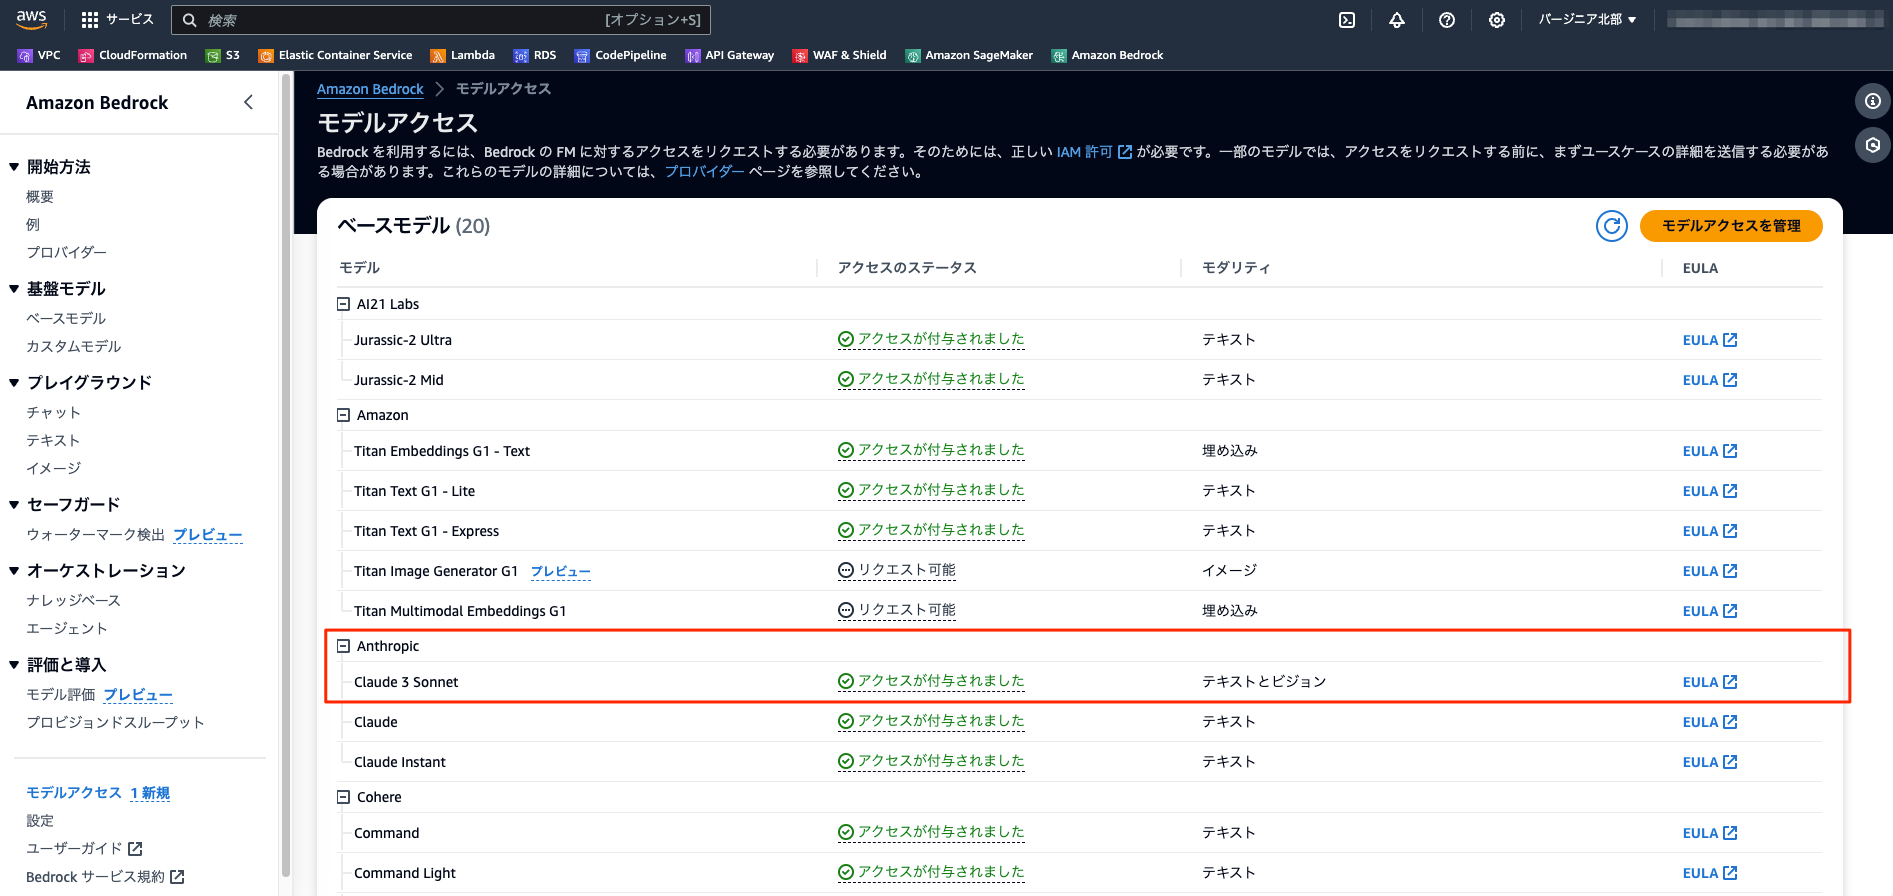Open Lambda shortcut
Viewport: 1893px width, 896px height.
coord(463,55)
